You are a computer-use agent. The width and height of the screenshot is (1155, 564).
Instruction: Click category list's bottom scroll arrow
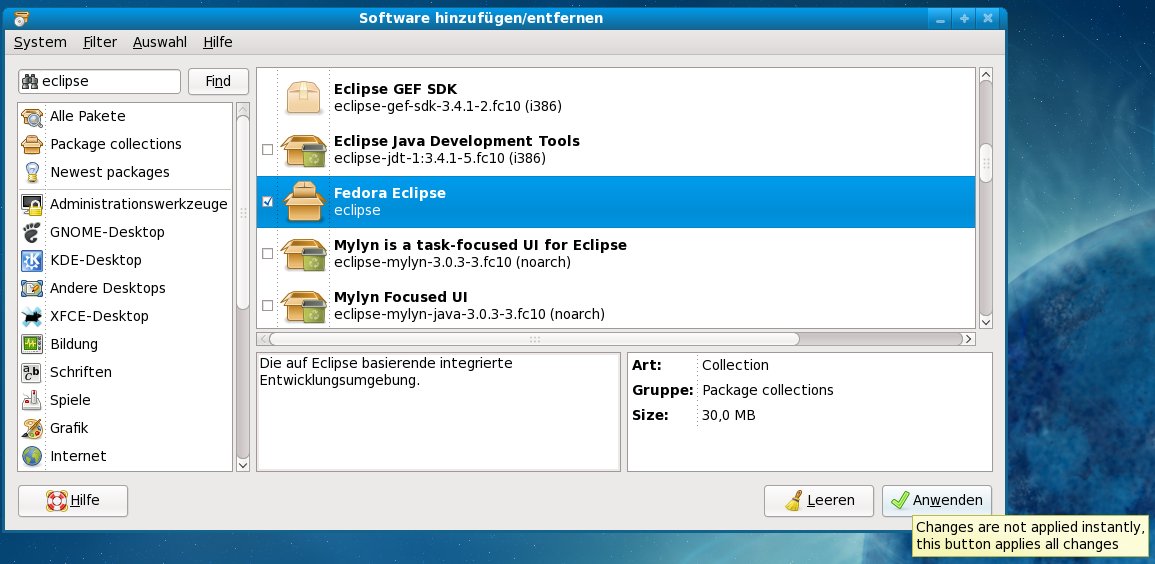coord(242,463)
